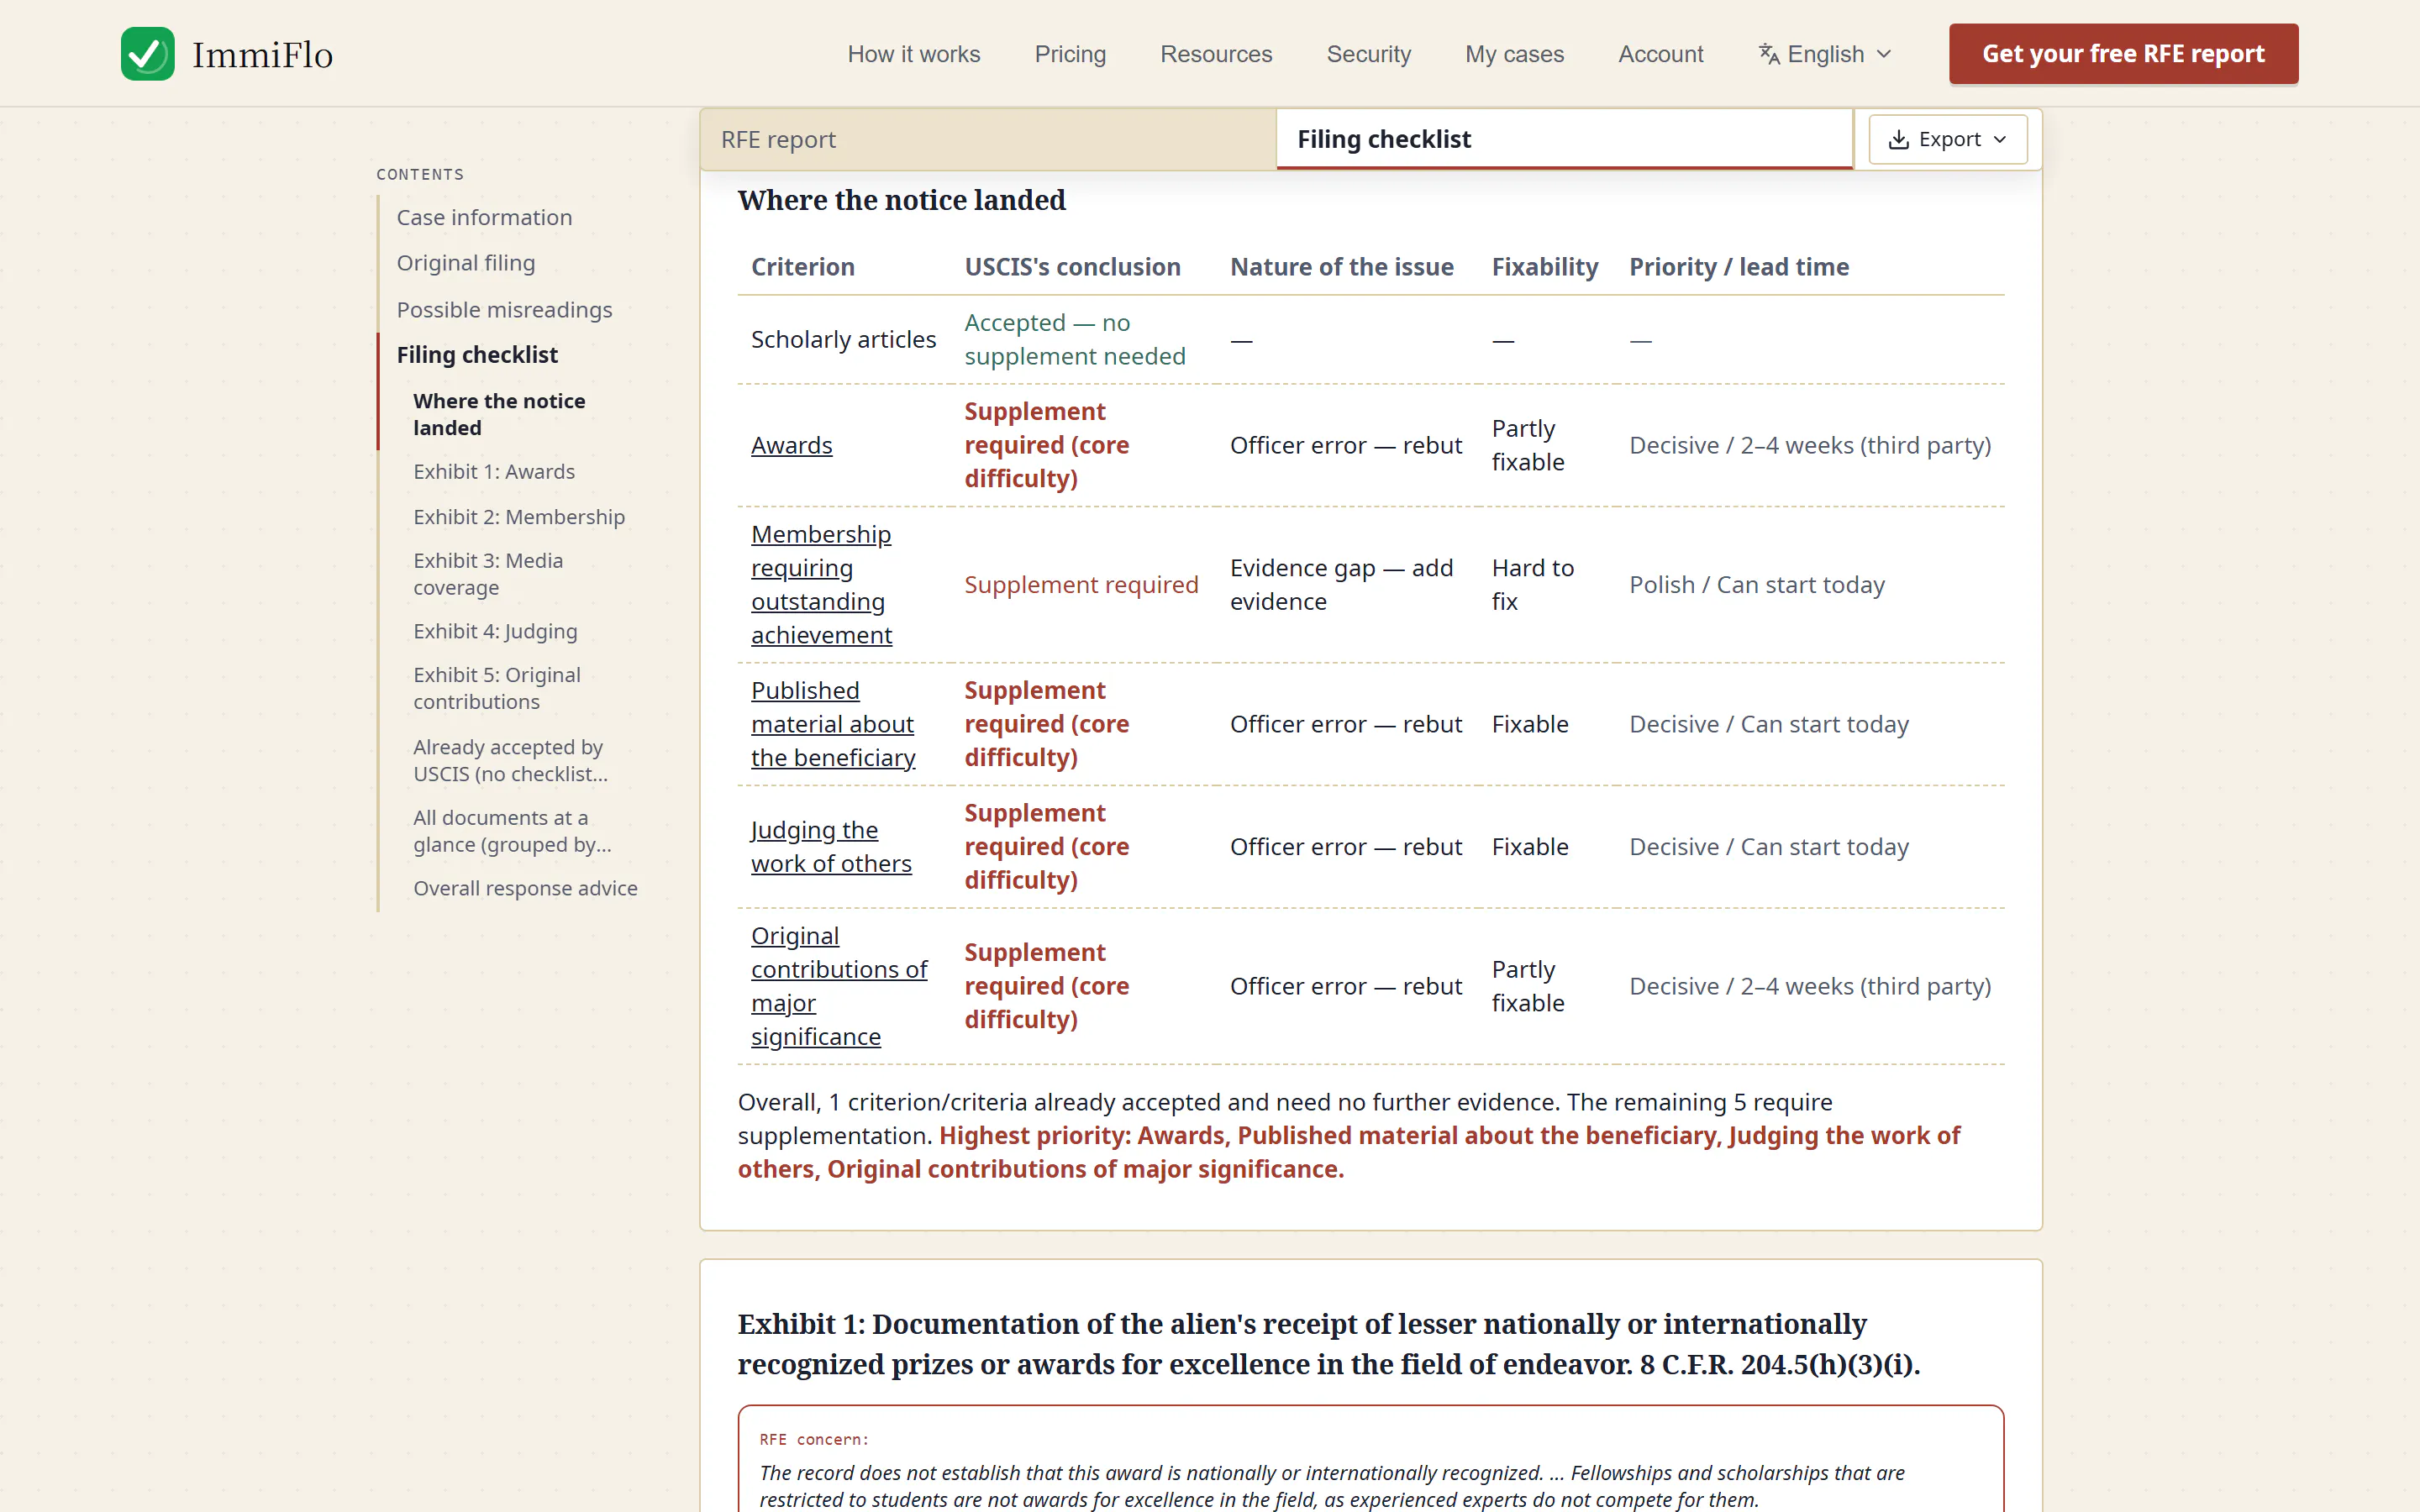Jump to Case information in contents
Viewport: 2420px width, 1512px height.
[484, 218]
